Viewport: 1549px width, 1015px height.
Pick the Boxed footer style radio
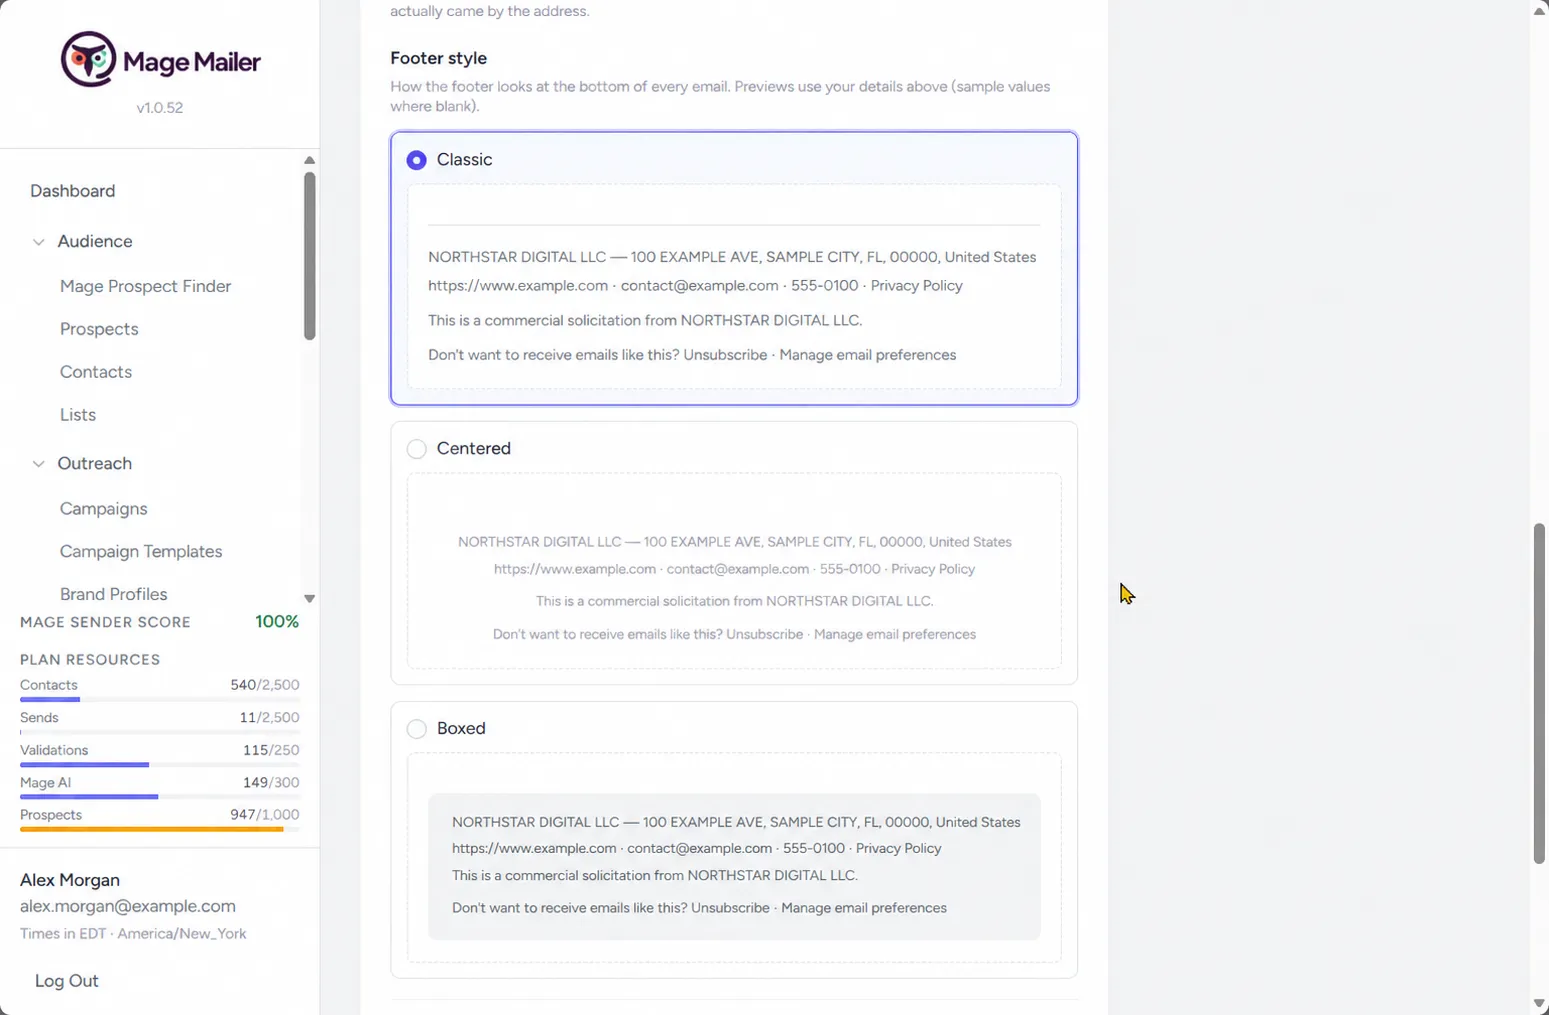click(x=417, y=729)
